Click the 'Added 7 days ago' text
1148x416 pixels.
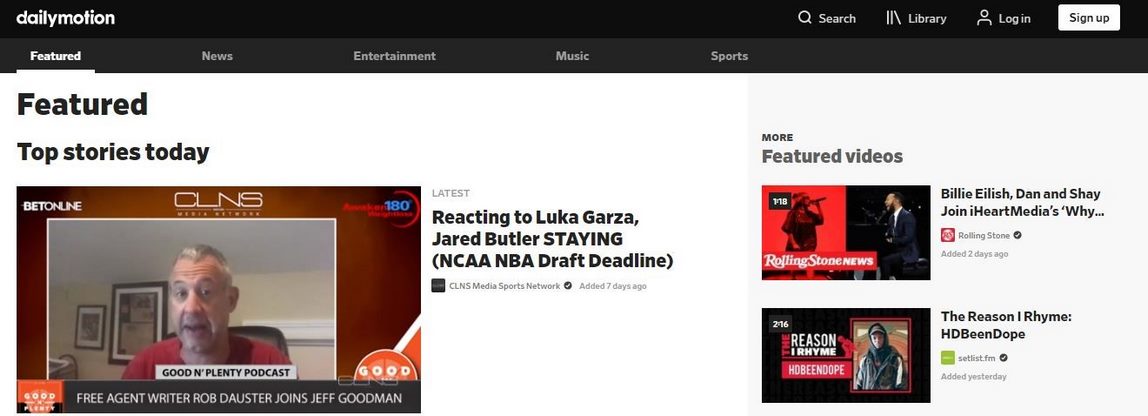[613, 286]
